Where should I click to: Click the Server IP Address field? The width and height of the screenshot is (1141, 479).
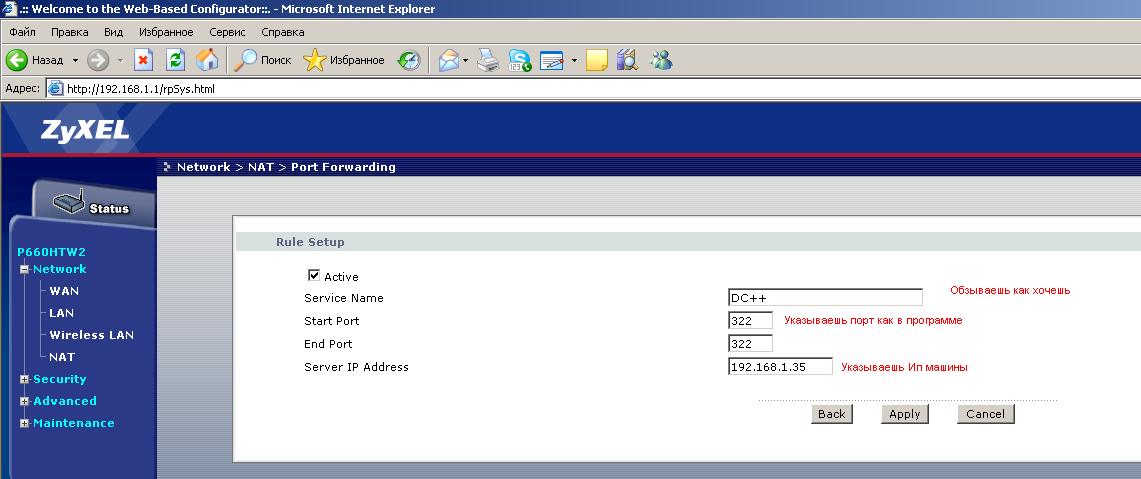780,367
